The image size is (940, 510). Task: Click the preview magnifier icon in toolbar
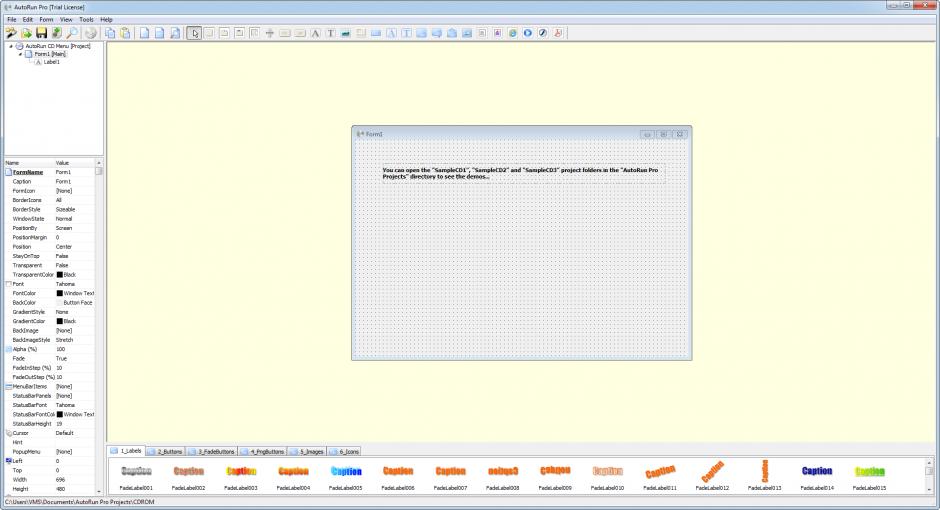pos(72,33)
